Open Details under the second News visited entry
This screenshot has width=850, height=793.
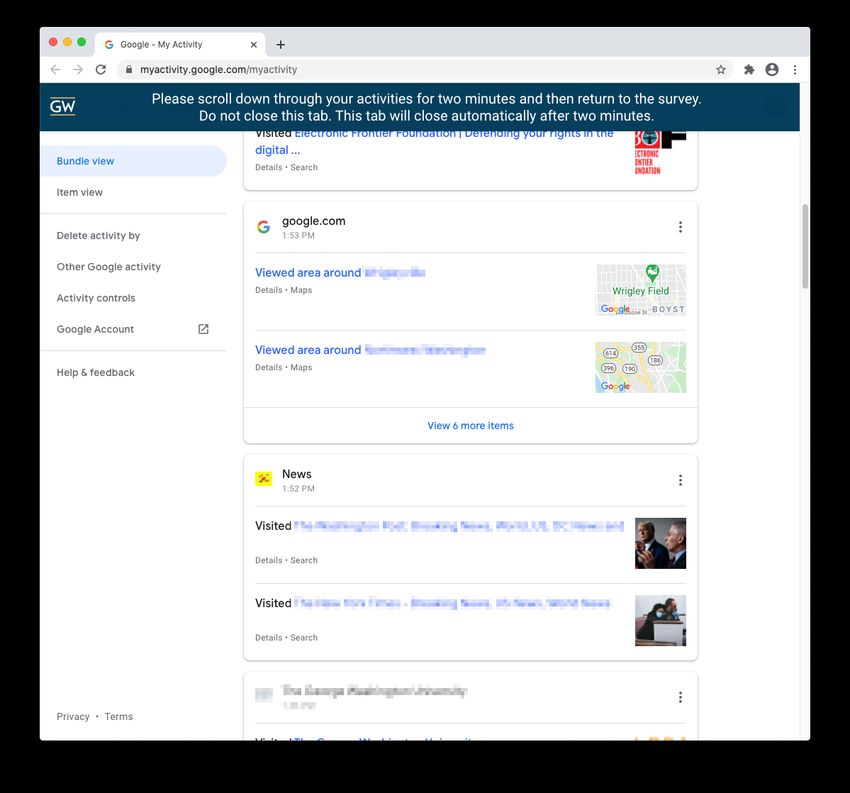click(269, 638)
